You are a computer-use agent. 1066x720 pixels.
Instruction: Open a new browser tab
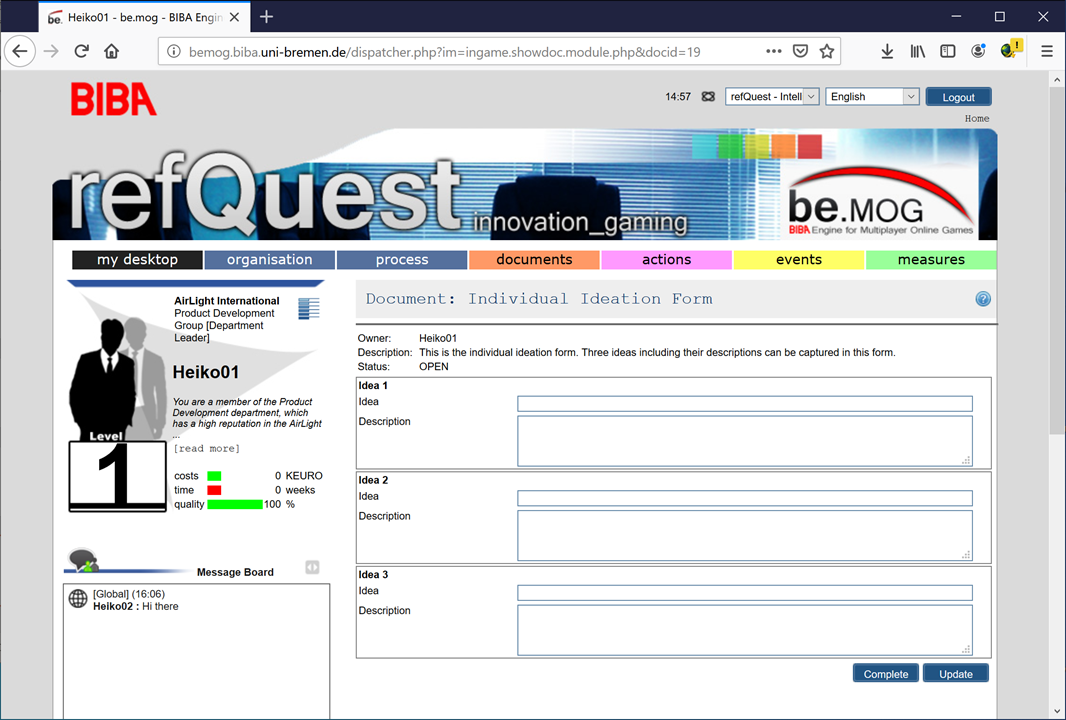click(266, 17)
